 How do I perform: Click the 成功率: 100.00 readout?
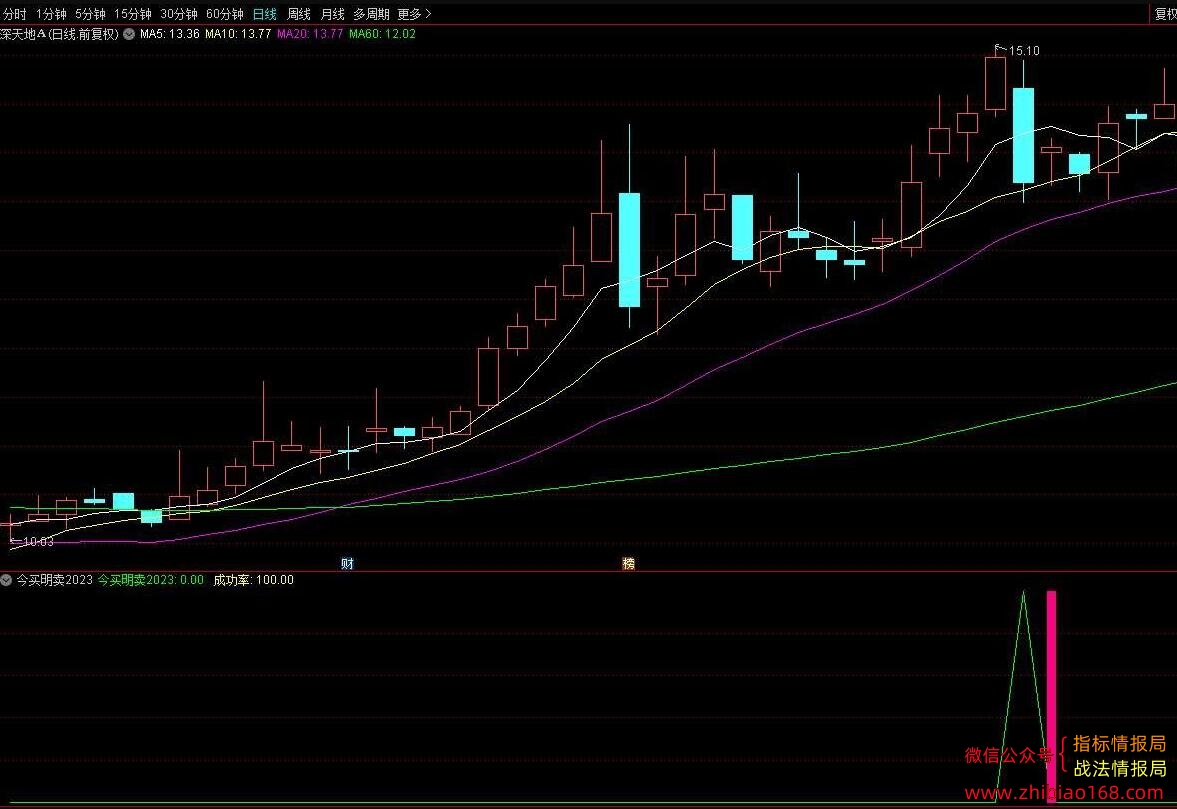click(253, 580)
